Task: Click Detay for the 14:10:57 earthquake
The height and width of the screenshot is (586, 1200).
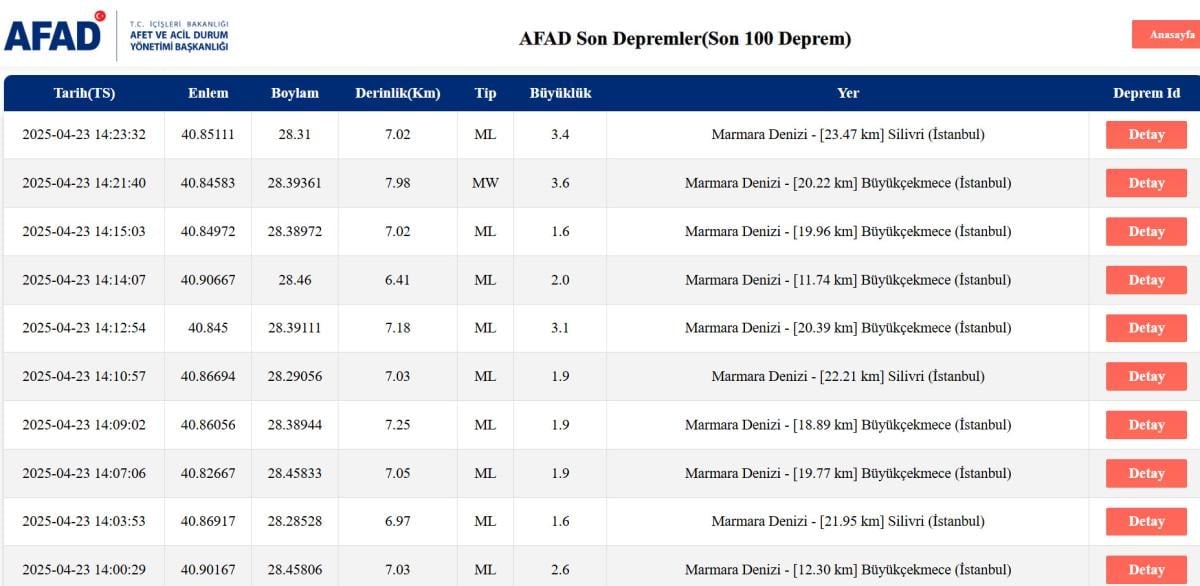Action: 1146,377
